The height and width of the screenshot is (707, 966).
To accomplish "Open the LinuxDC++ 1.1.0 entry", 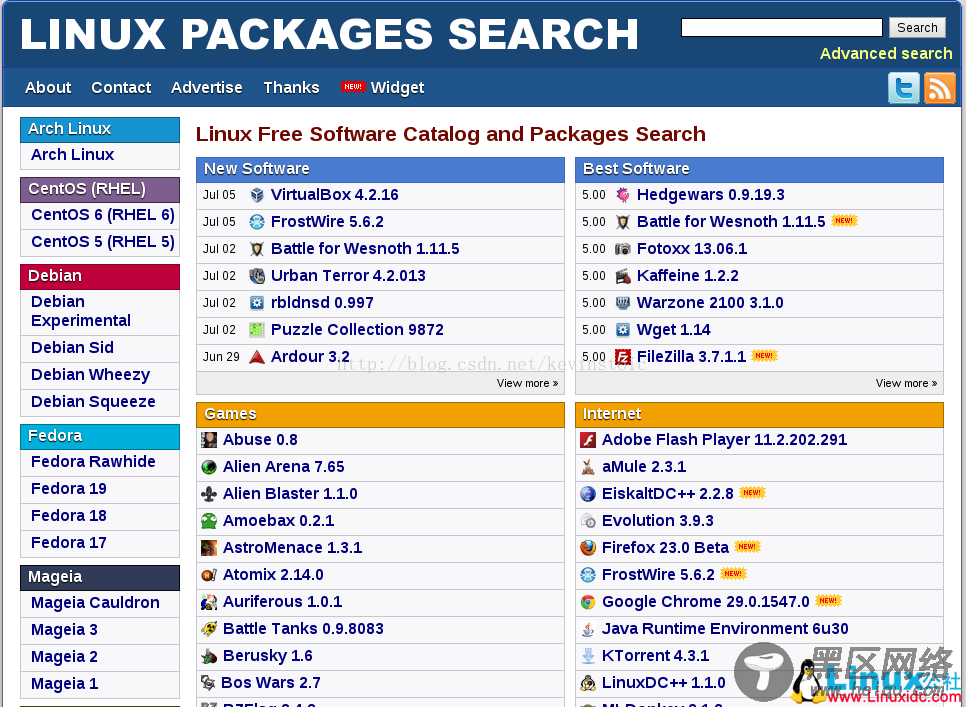I will click(x=663, y=683).
